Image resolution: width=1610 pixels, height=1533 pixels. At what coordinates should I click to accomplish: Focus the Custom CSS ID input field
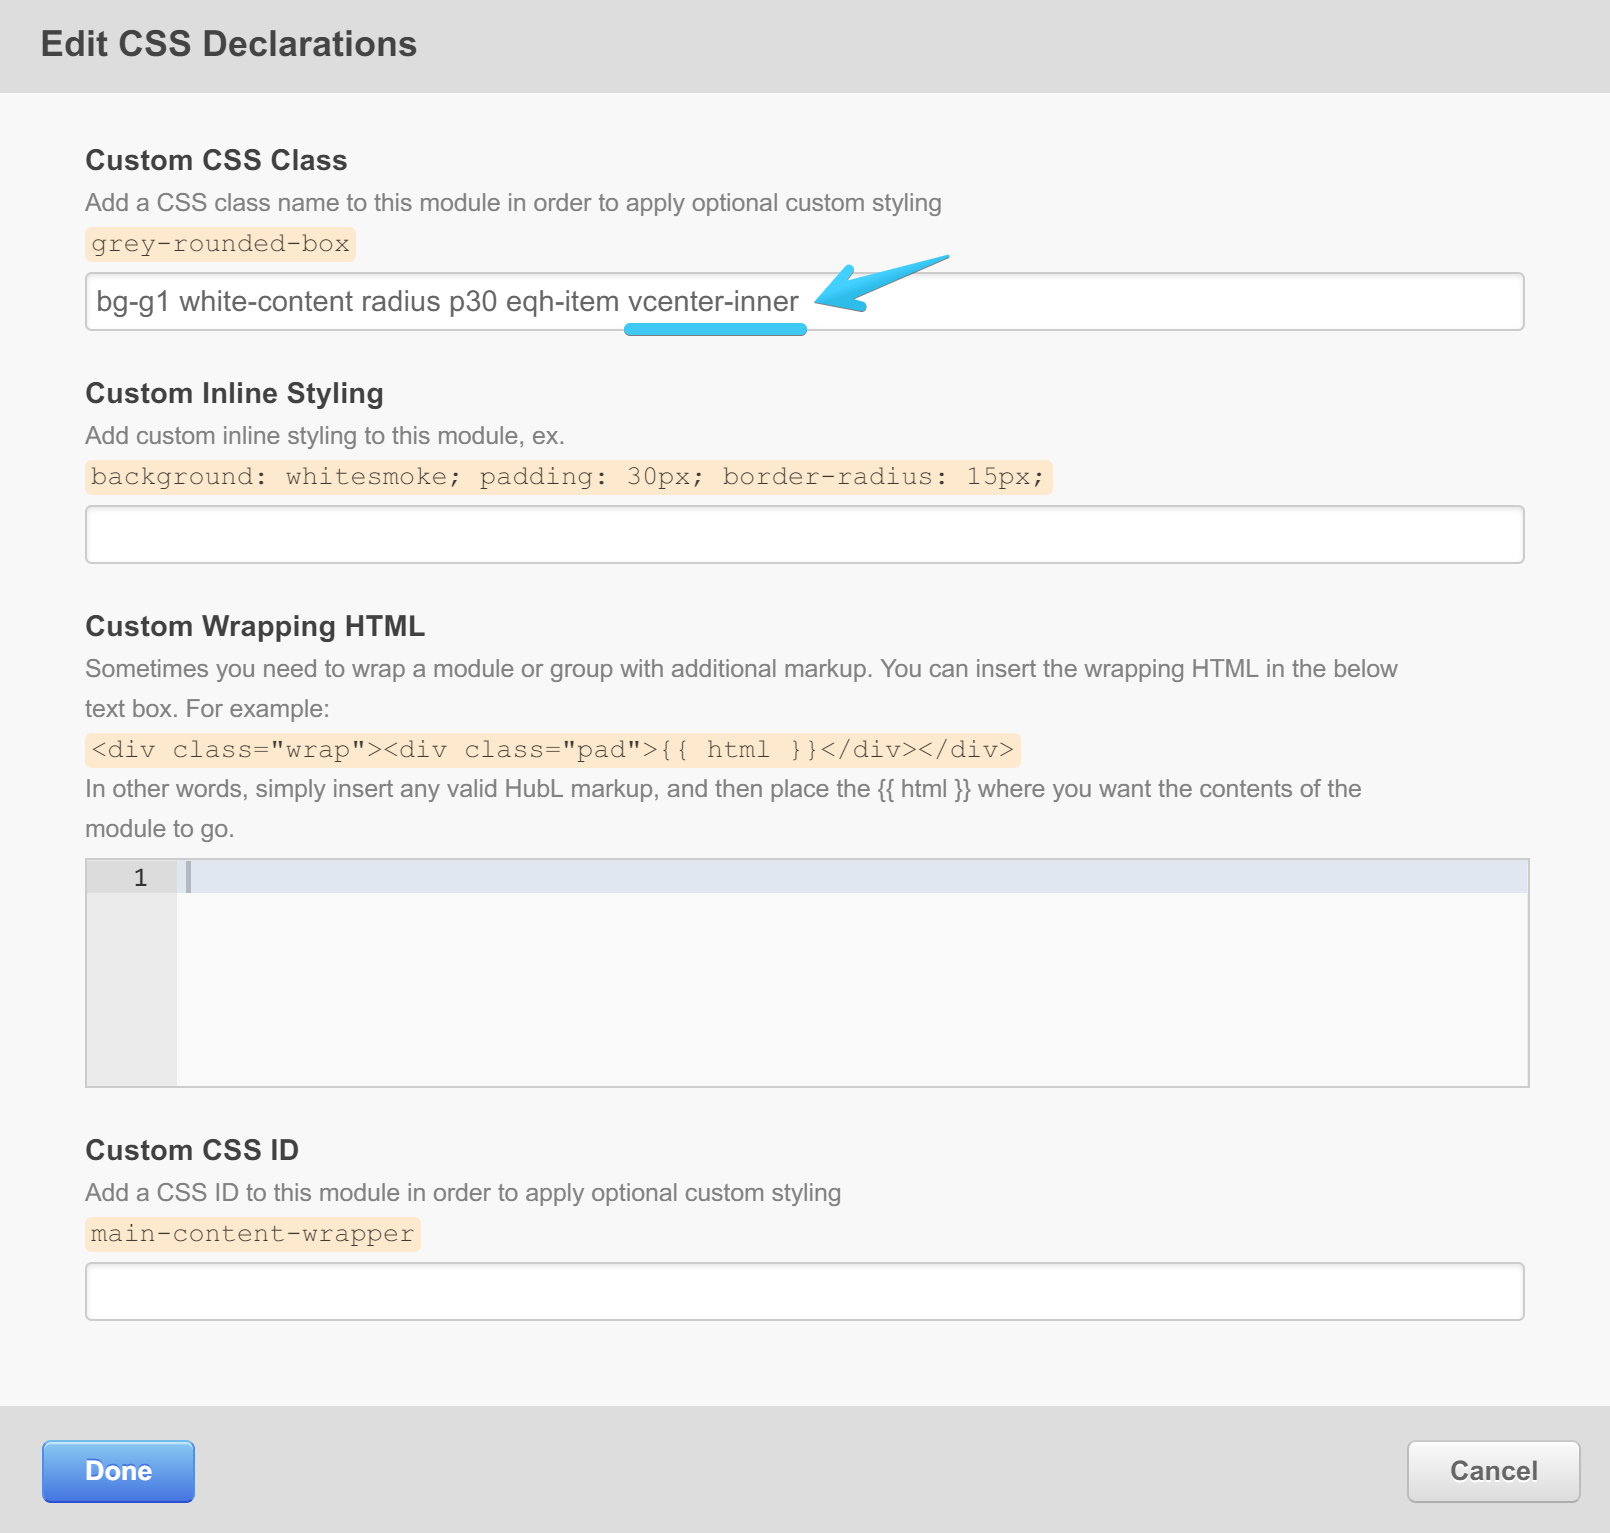[804, 1291]
